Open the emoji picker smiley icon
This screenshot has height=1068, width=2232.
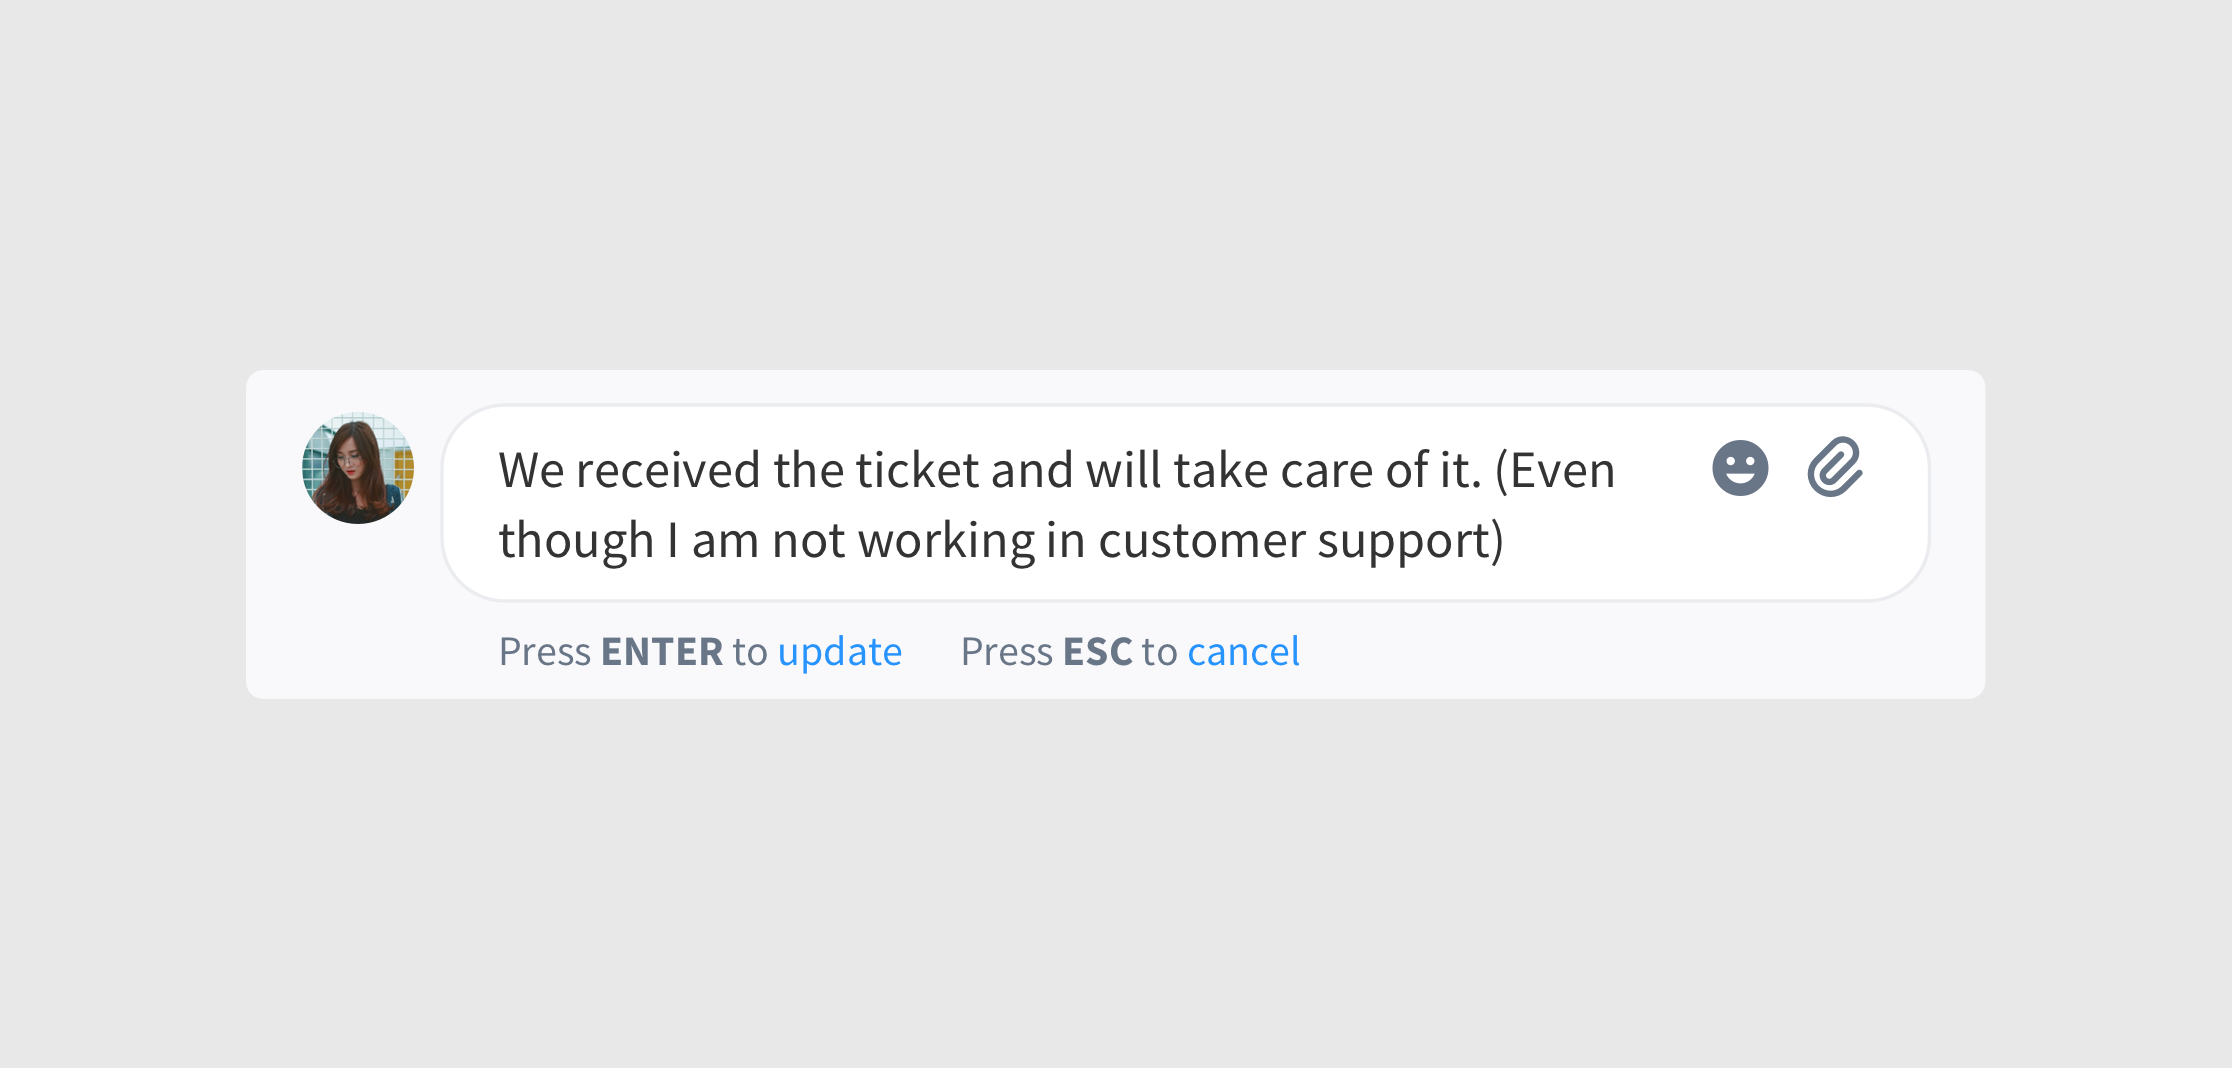click(x=1740, y=468)
